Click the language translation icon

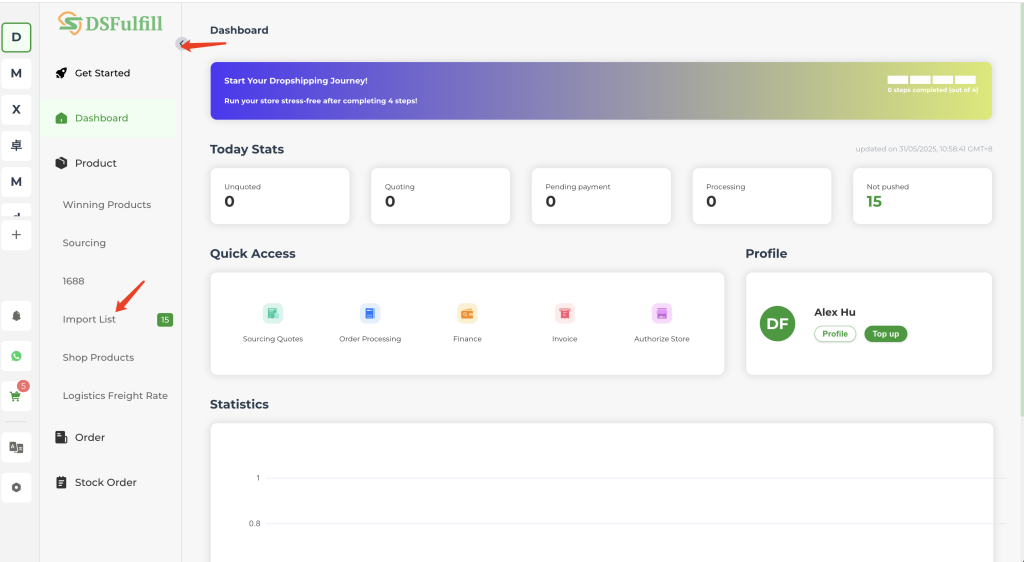pyautogui.click(x=16, y=447)
